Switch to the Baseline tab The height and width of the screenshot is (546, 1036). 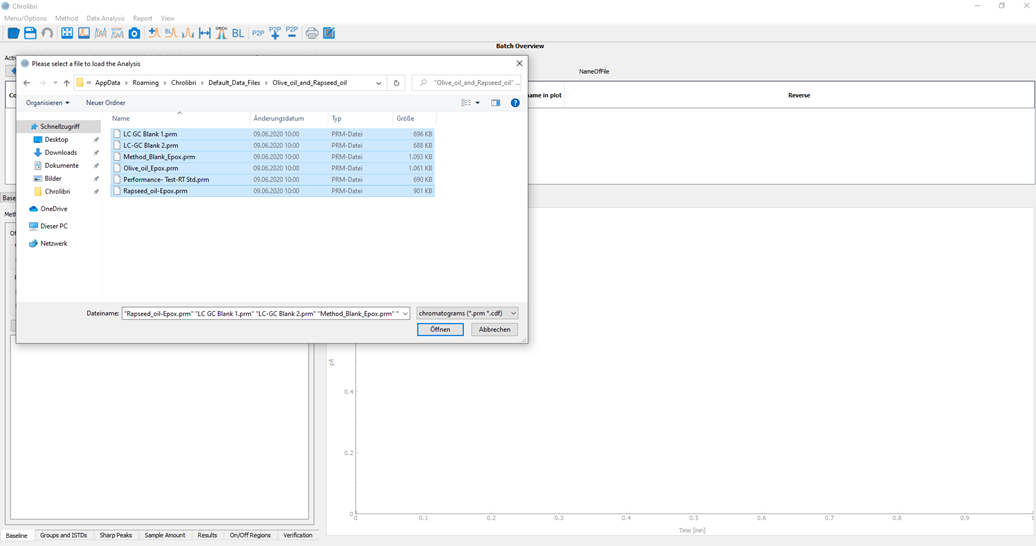[17, 535]
